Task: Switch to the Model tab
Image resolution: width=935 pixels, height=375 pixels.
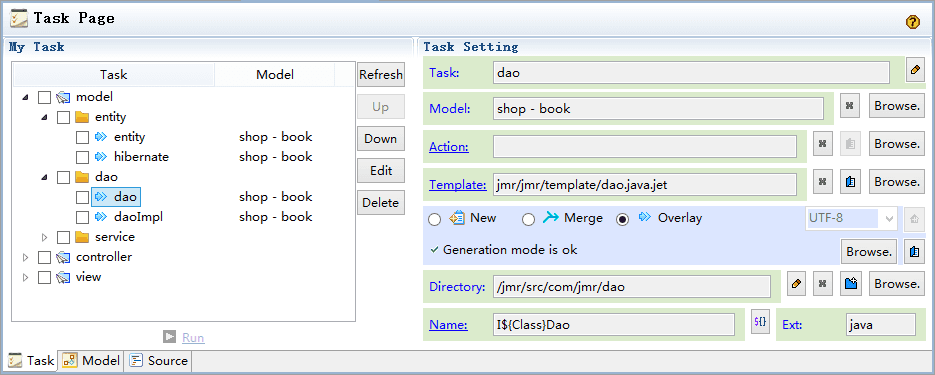Action: (91, 361)
